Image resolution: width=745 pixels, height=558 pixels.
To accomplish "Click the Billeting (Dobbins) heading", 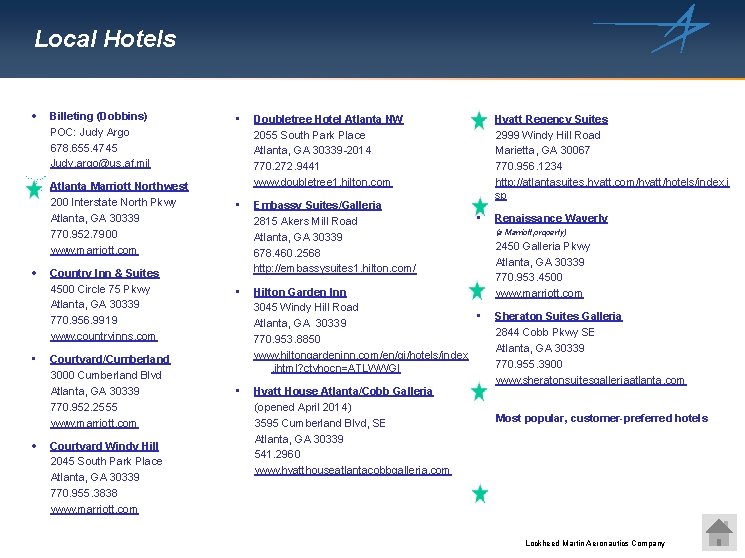I will coord(98,116).
